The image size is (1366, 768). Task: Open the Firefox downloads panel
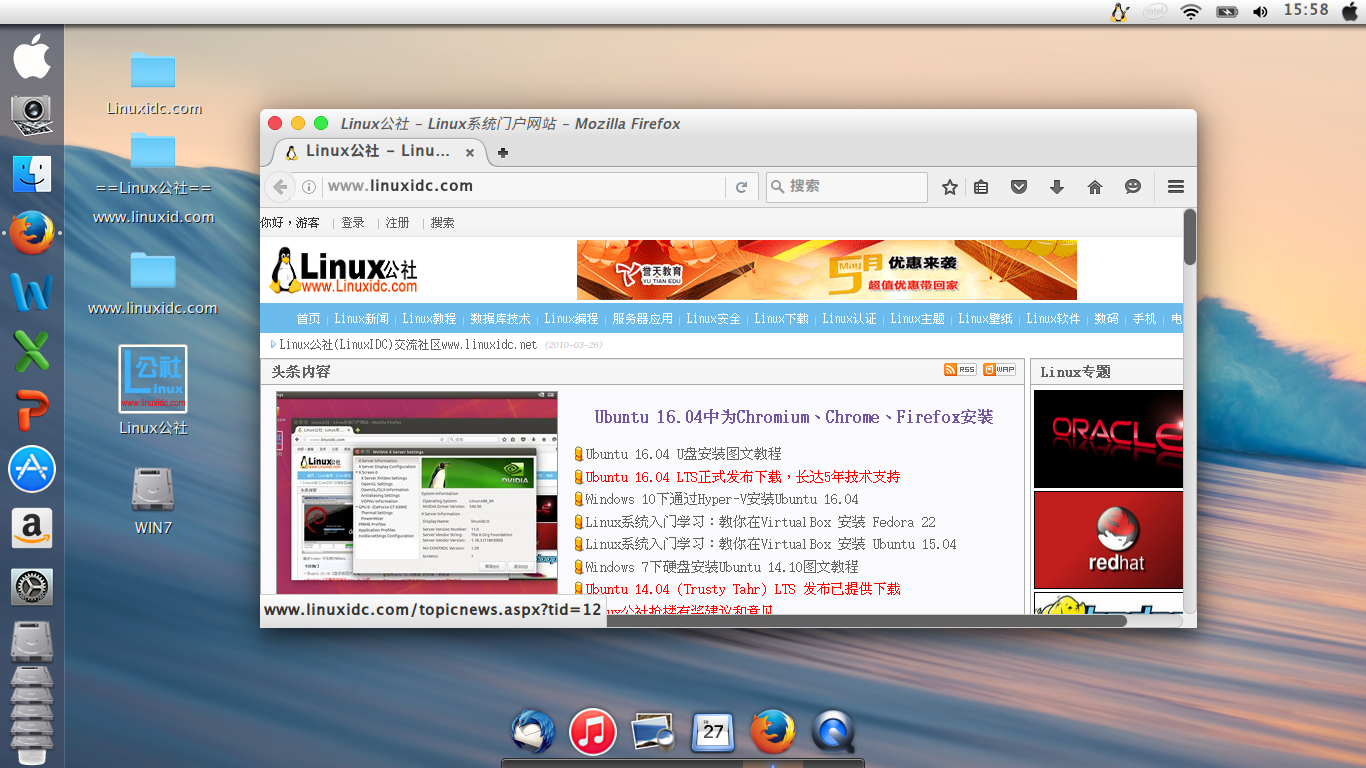[x=1057, y=187]
